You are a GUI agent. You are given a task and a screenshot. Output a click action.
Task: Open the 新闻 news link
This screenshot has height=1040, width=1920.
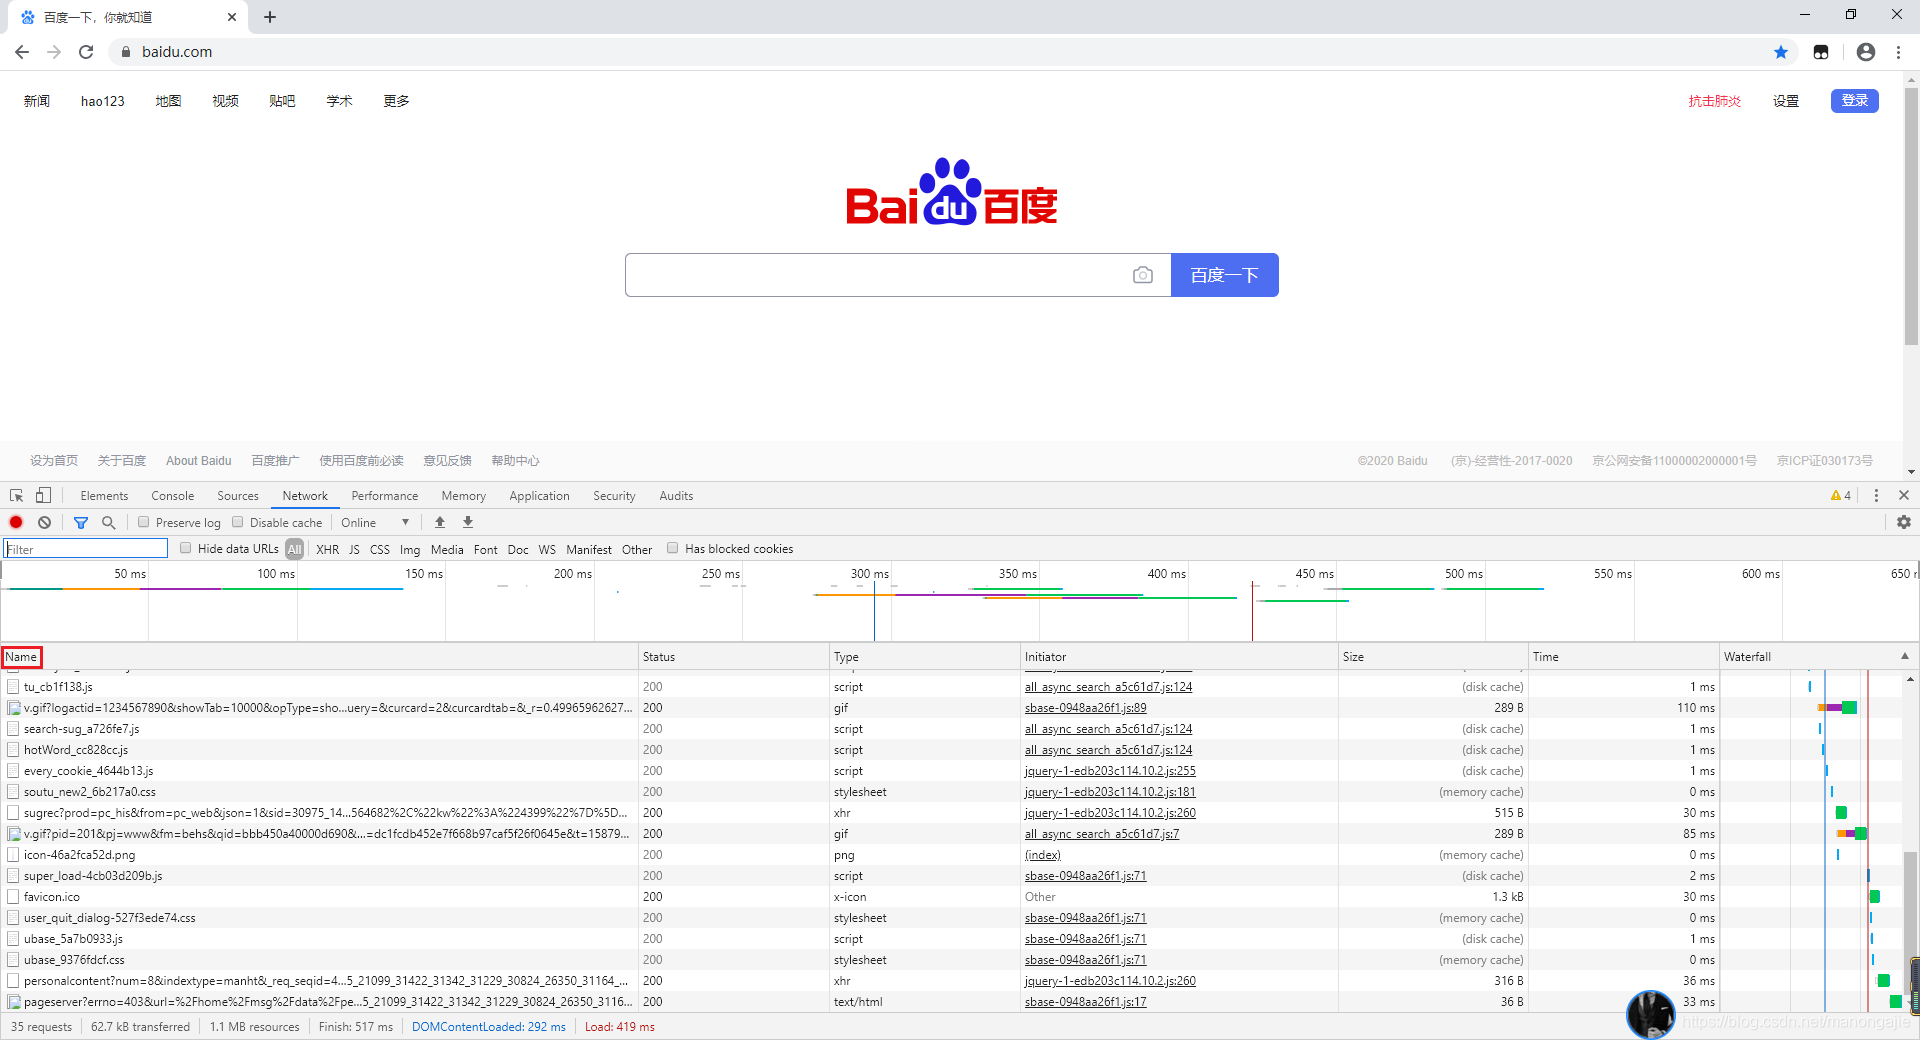click(x=37, y=101)
